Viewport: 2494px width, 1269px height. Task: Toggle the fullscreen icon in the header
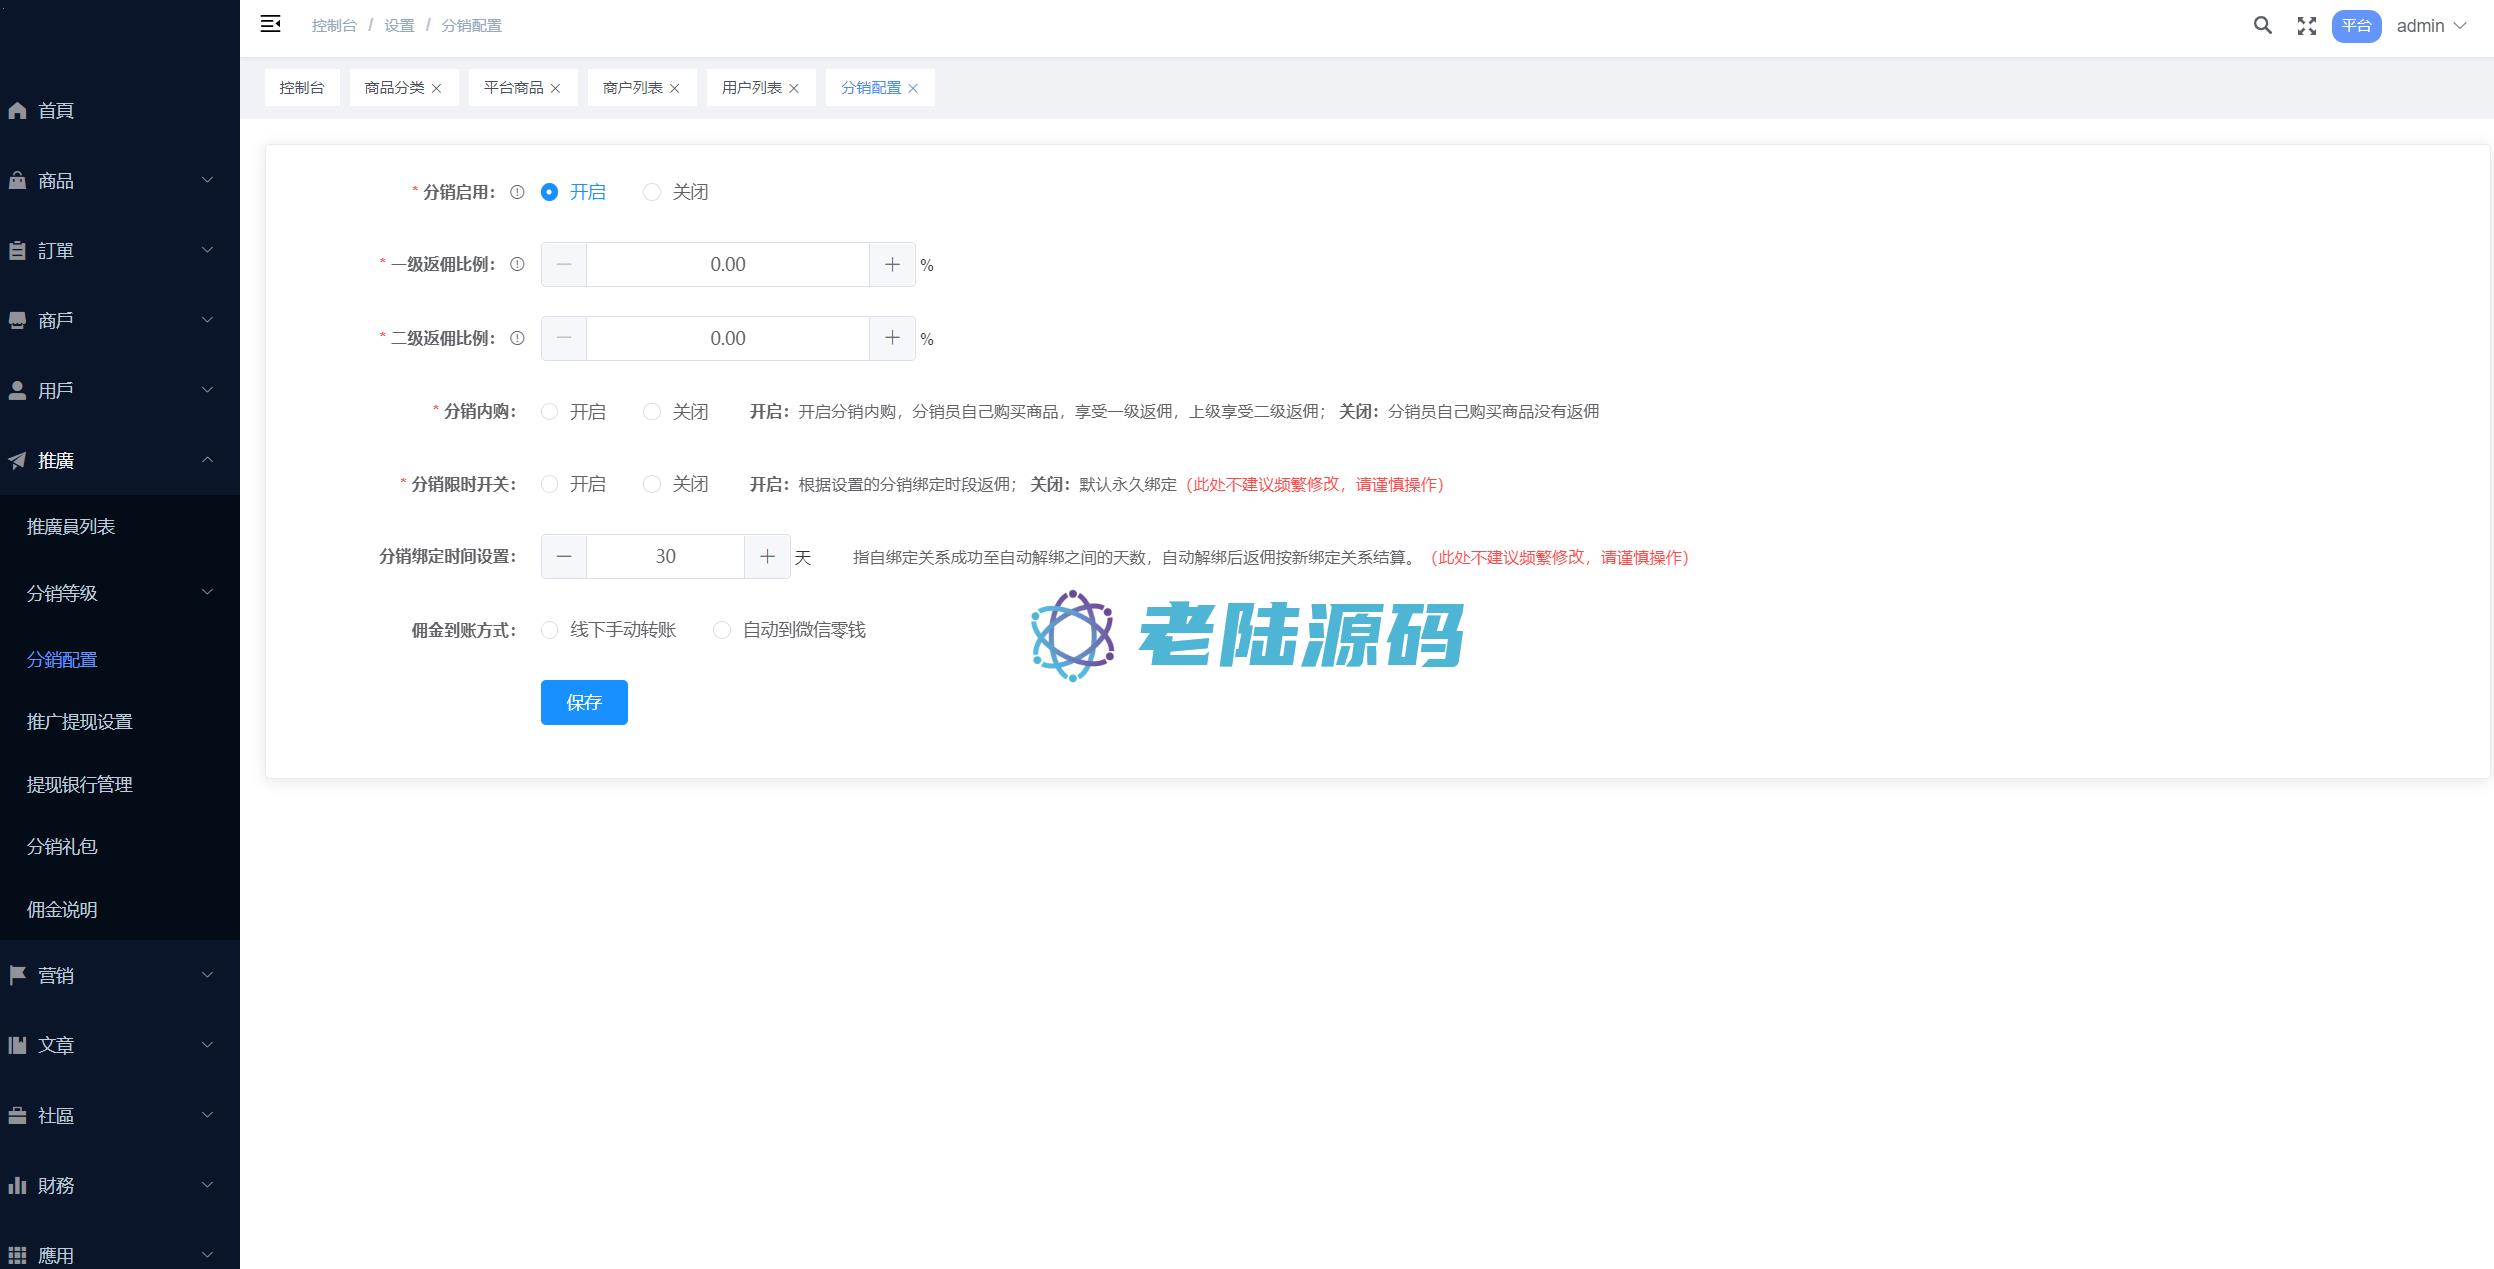pos(2306,26)
